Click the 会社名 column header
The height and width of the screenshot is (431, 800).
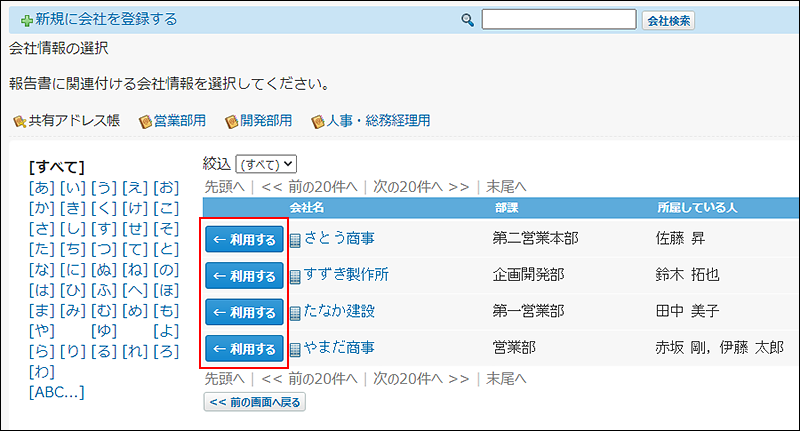tap(307, 208)
